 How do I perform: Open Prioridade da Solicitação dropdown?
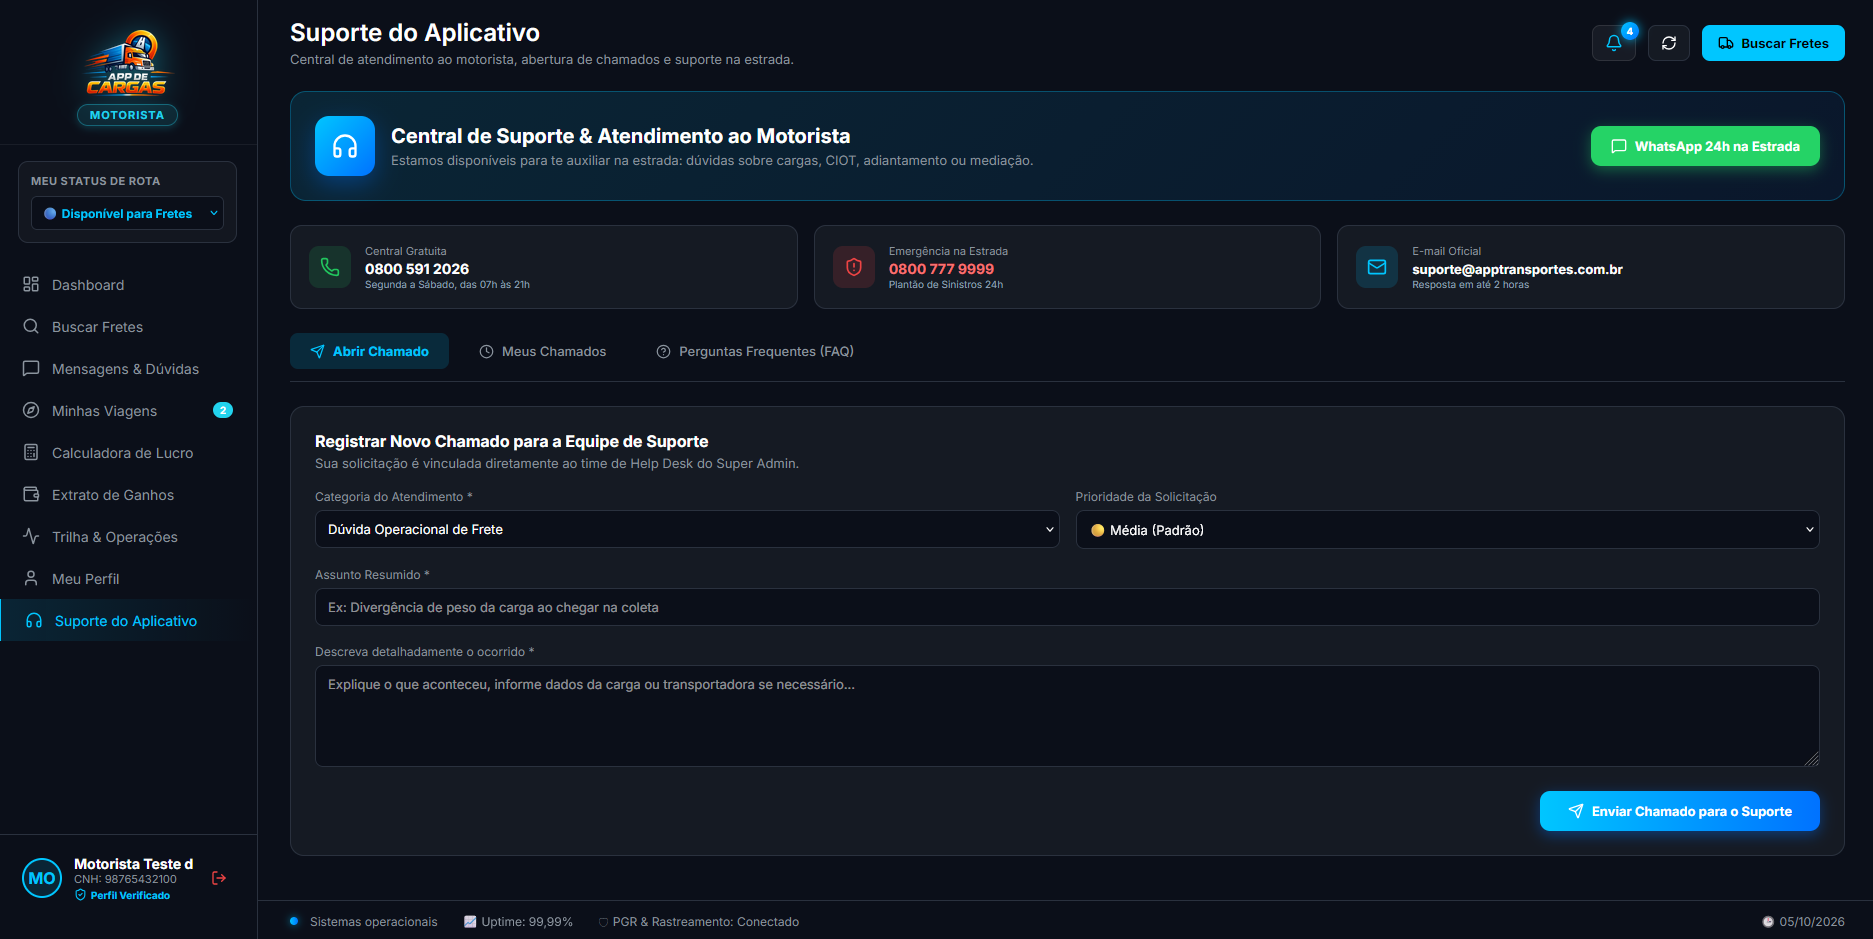click(x=1447, y=530)
